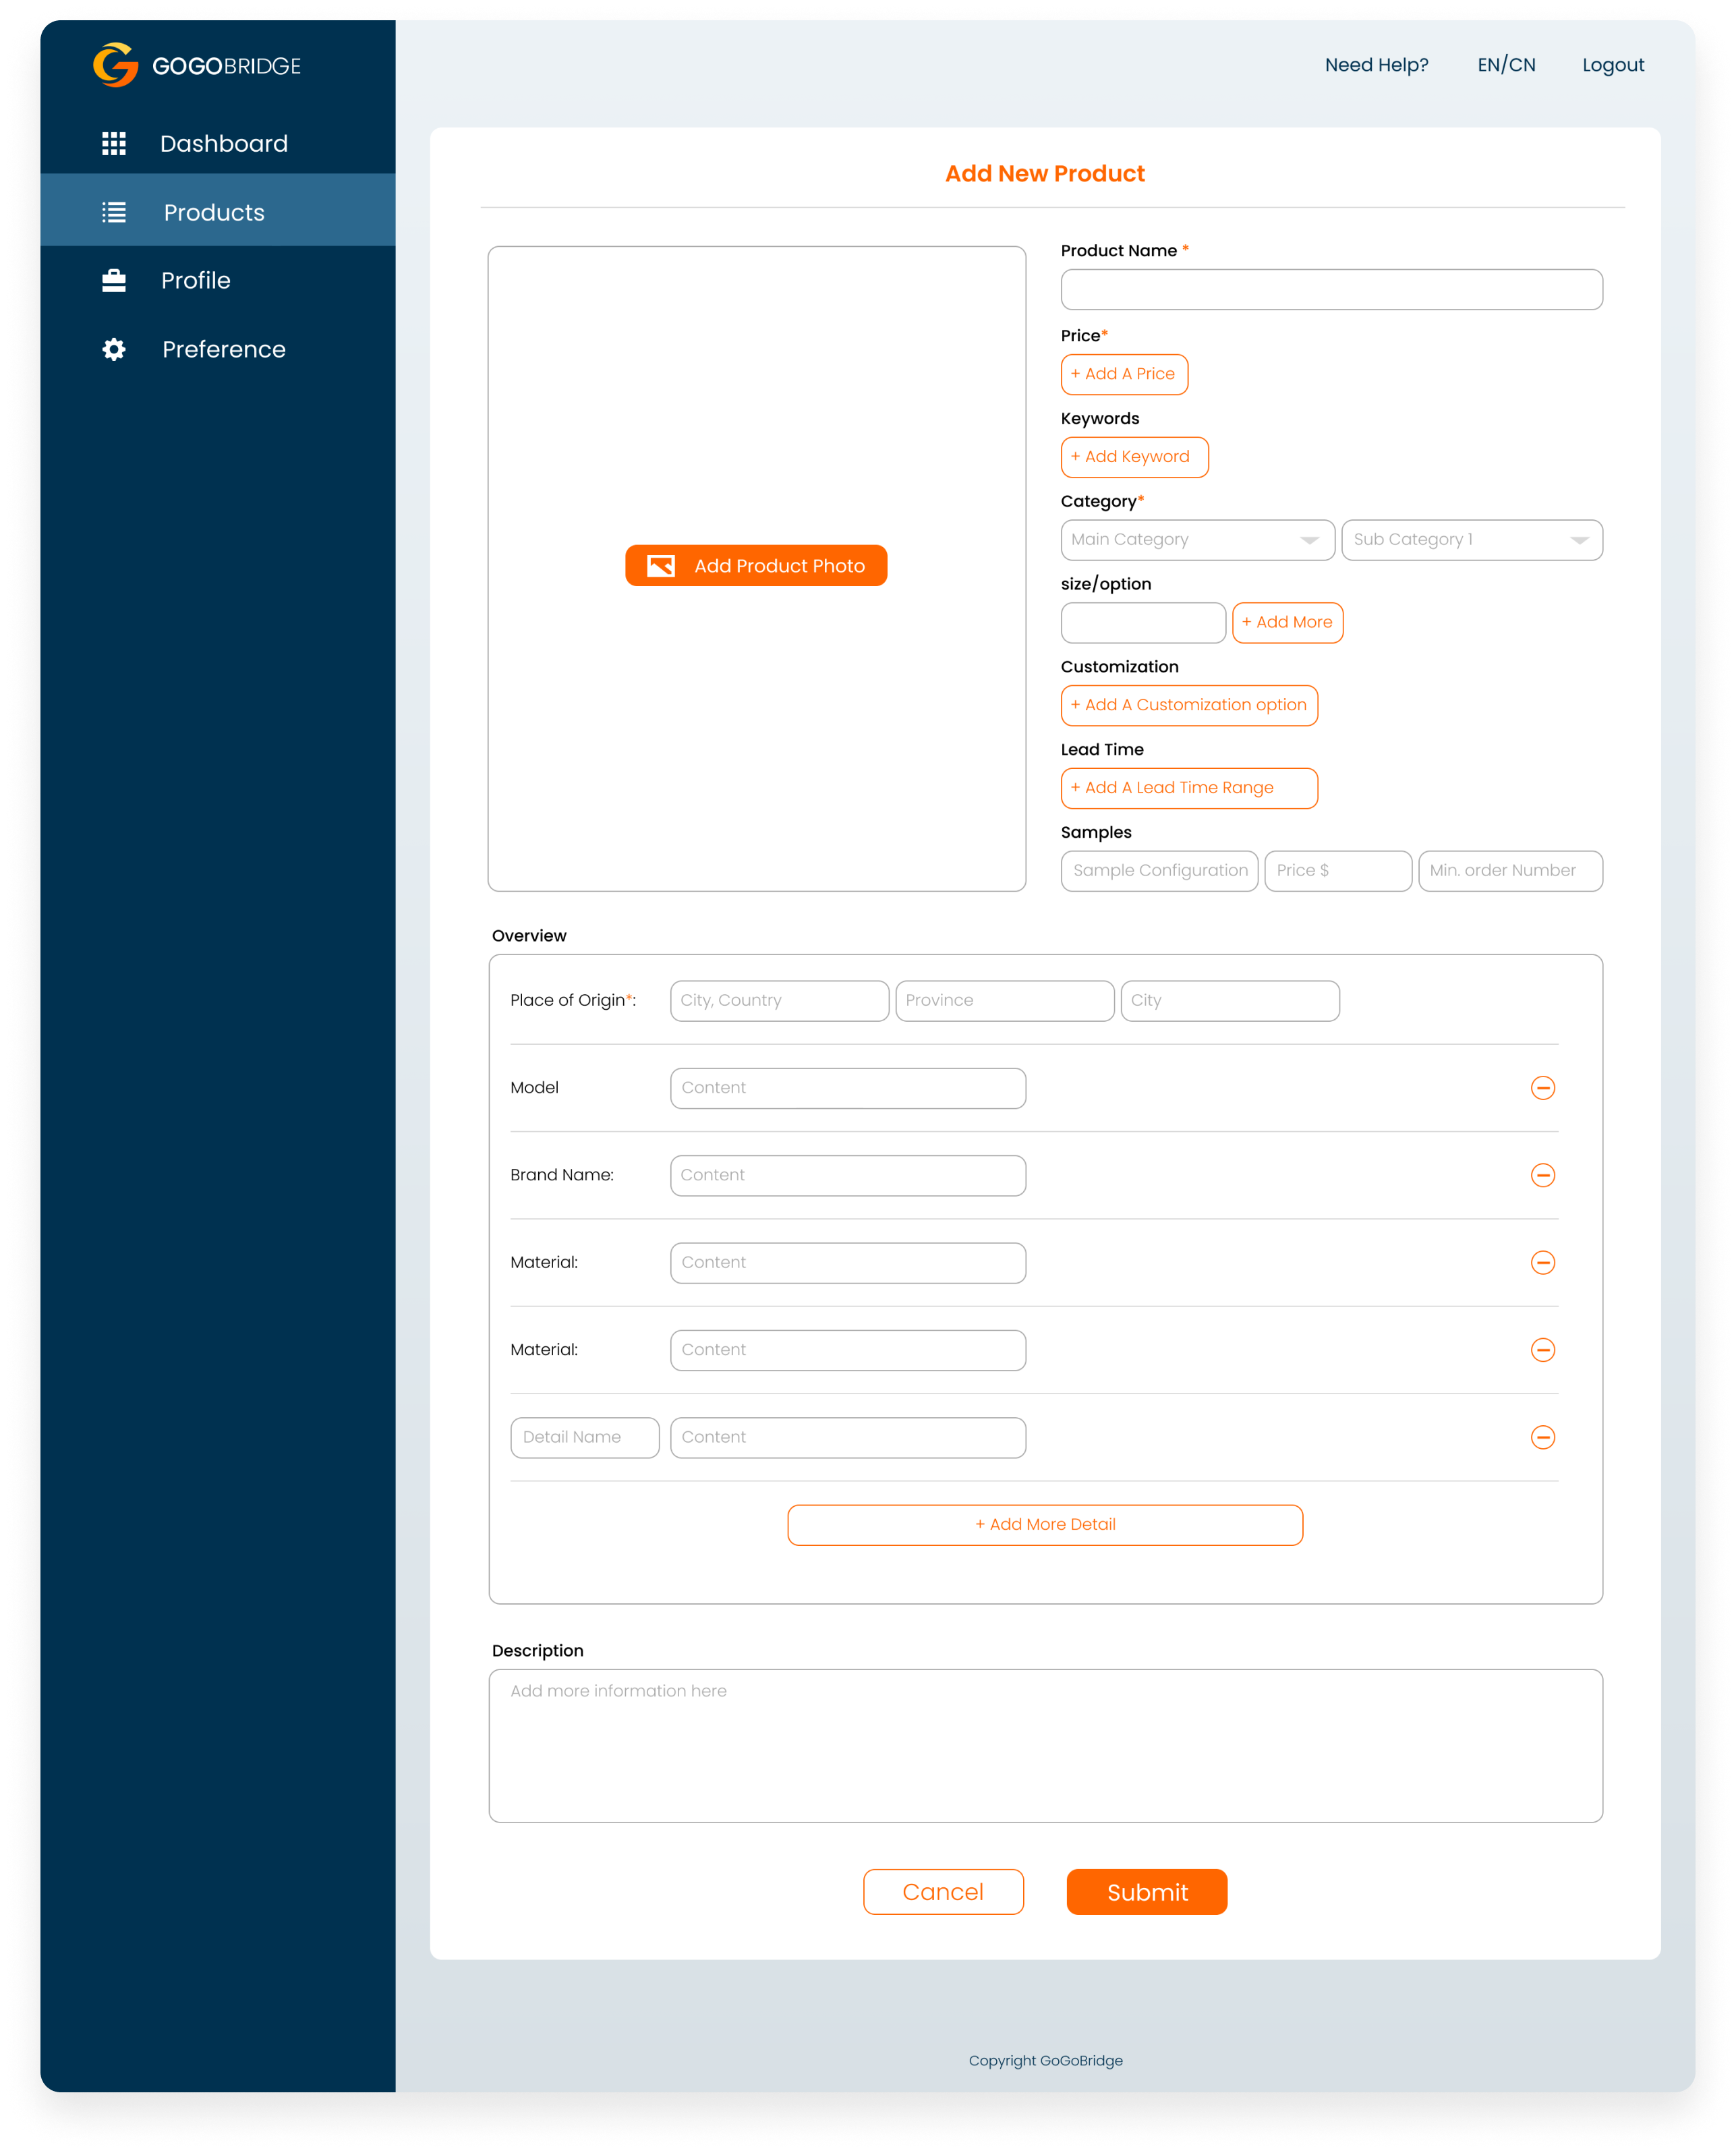Viewport: 1736px width, 2153px height.
Task: Remove the Model detail row
Action: coord(1542,1088)
